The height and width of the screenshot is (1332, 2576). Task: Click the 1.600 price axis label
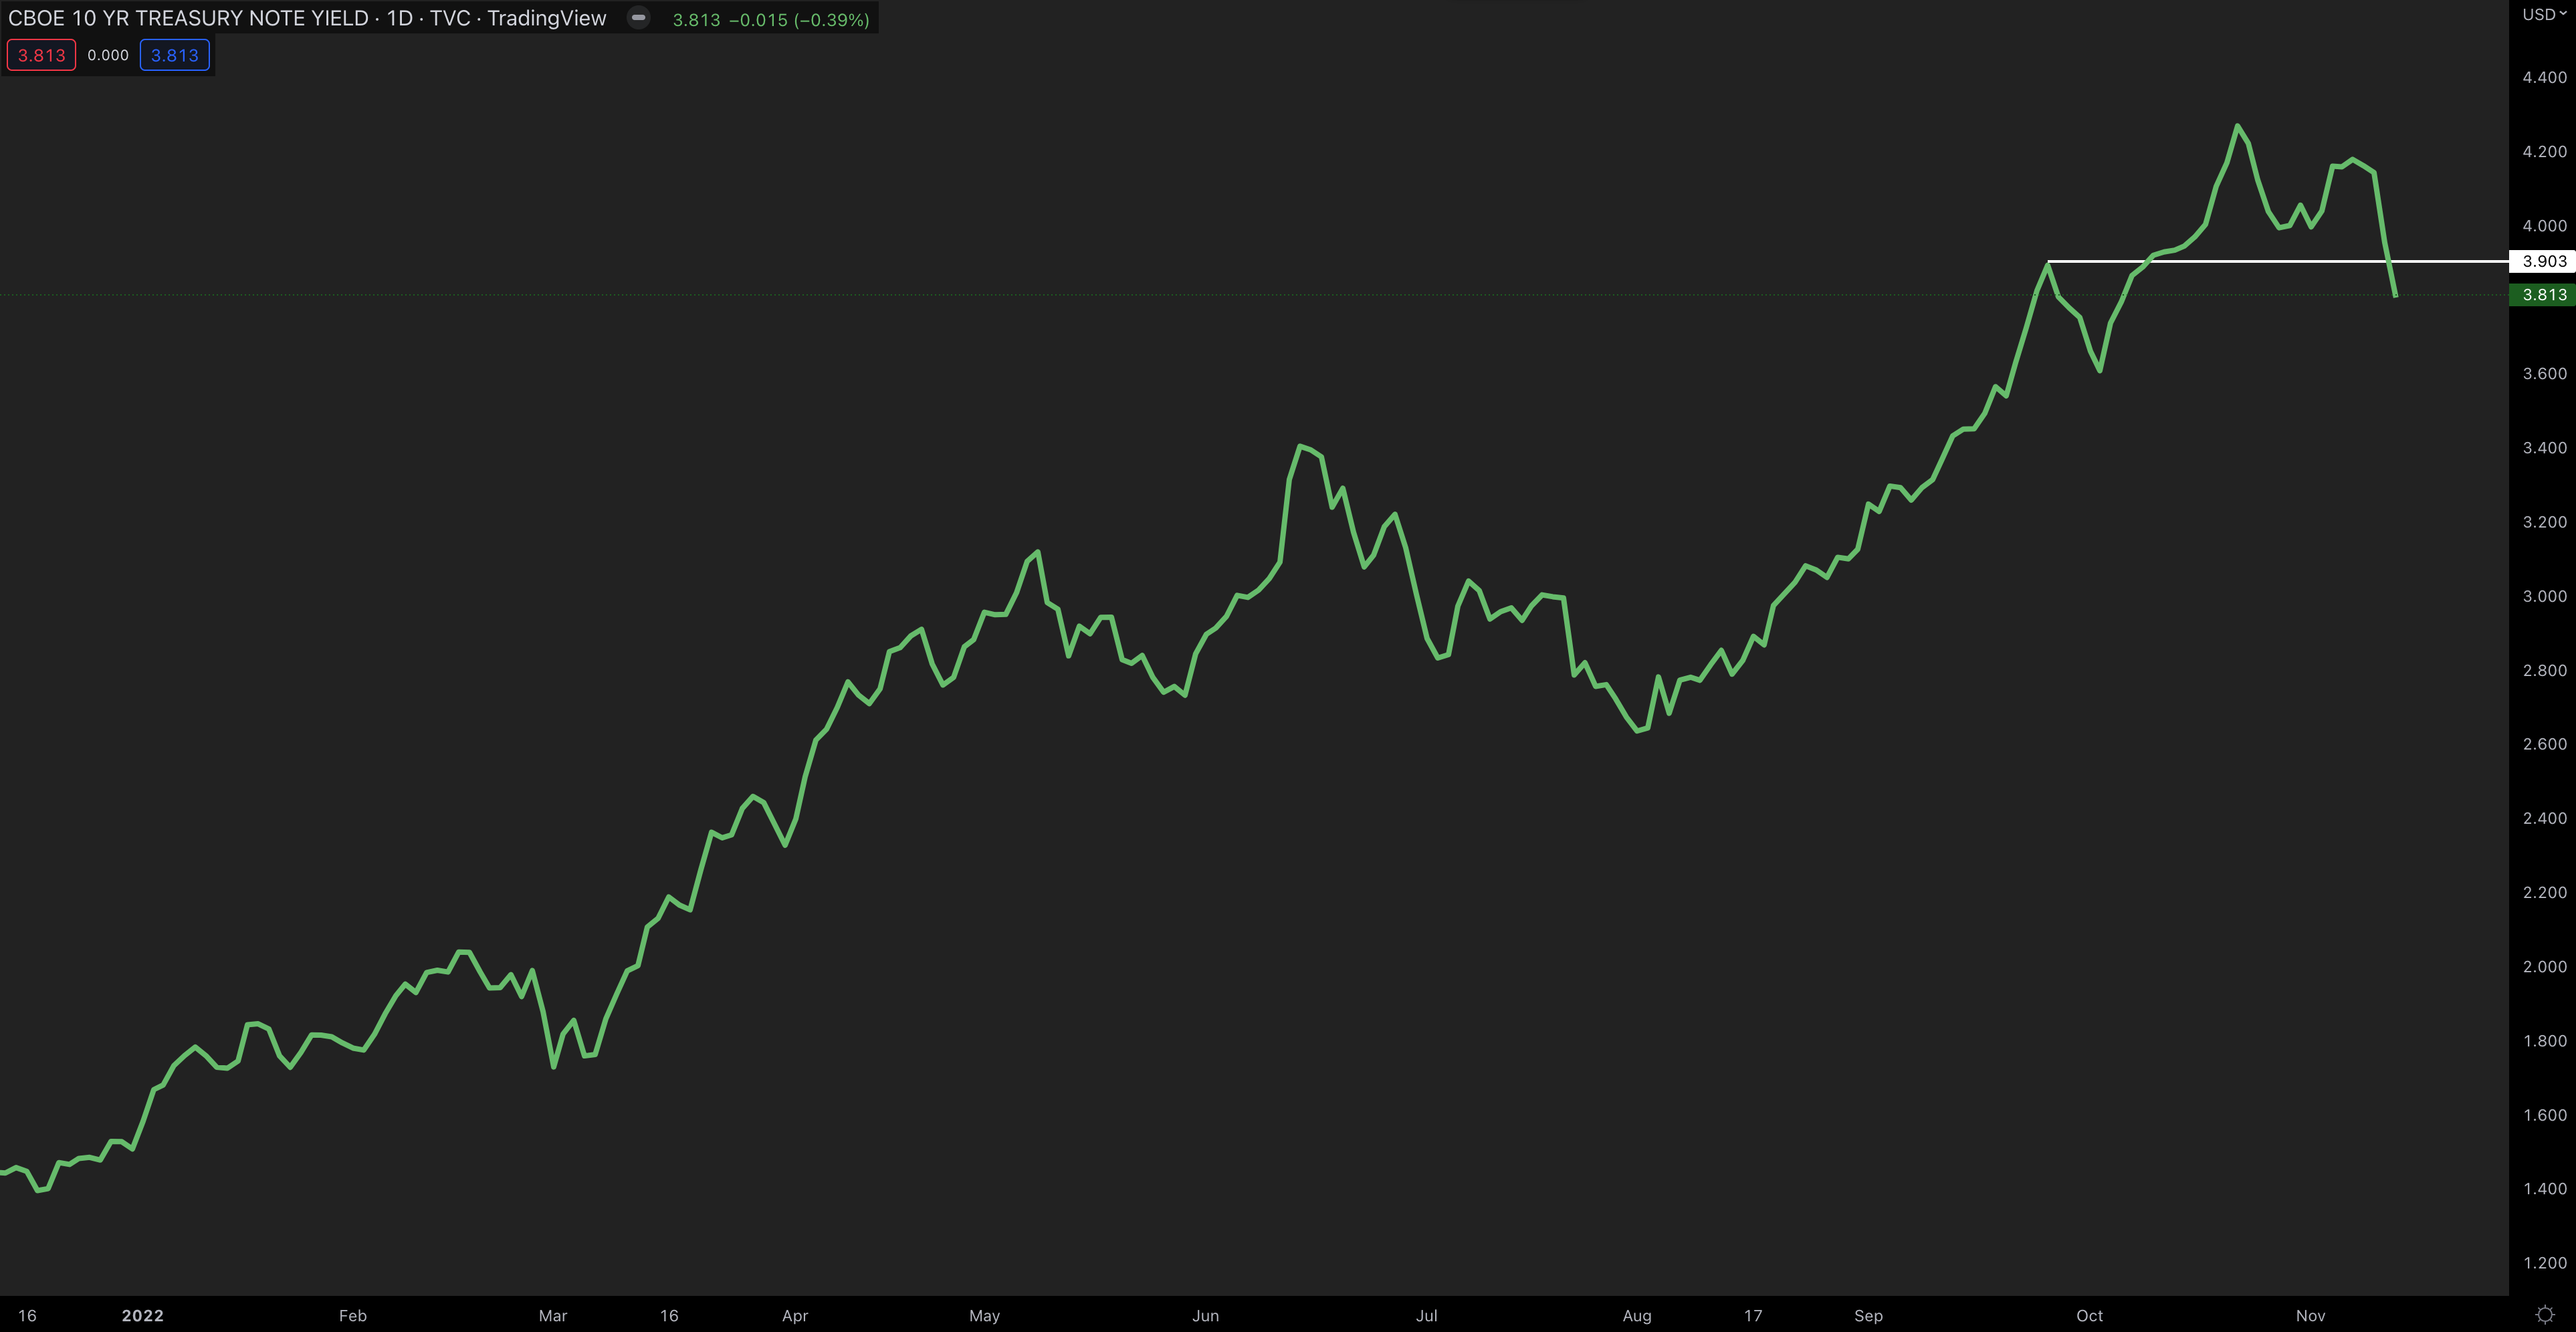pos(2544,1115)
